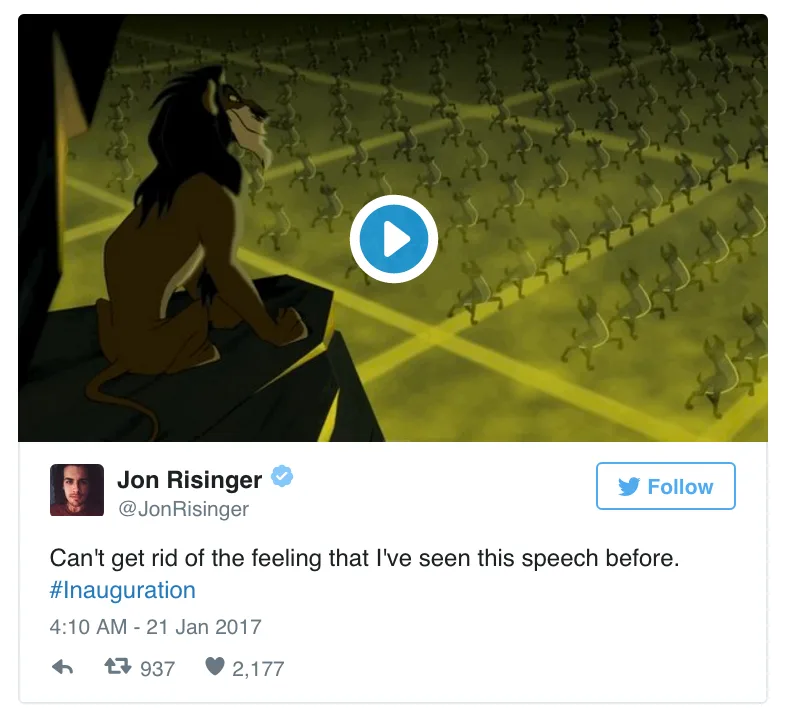
Task: Open the #Inauguration hashtag link
Action: click(x=123, y=590)
